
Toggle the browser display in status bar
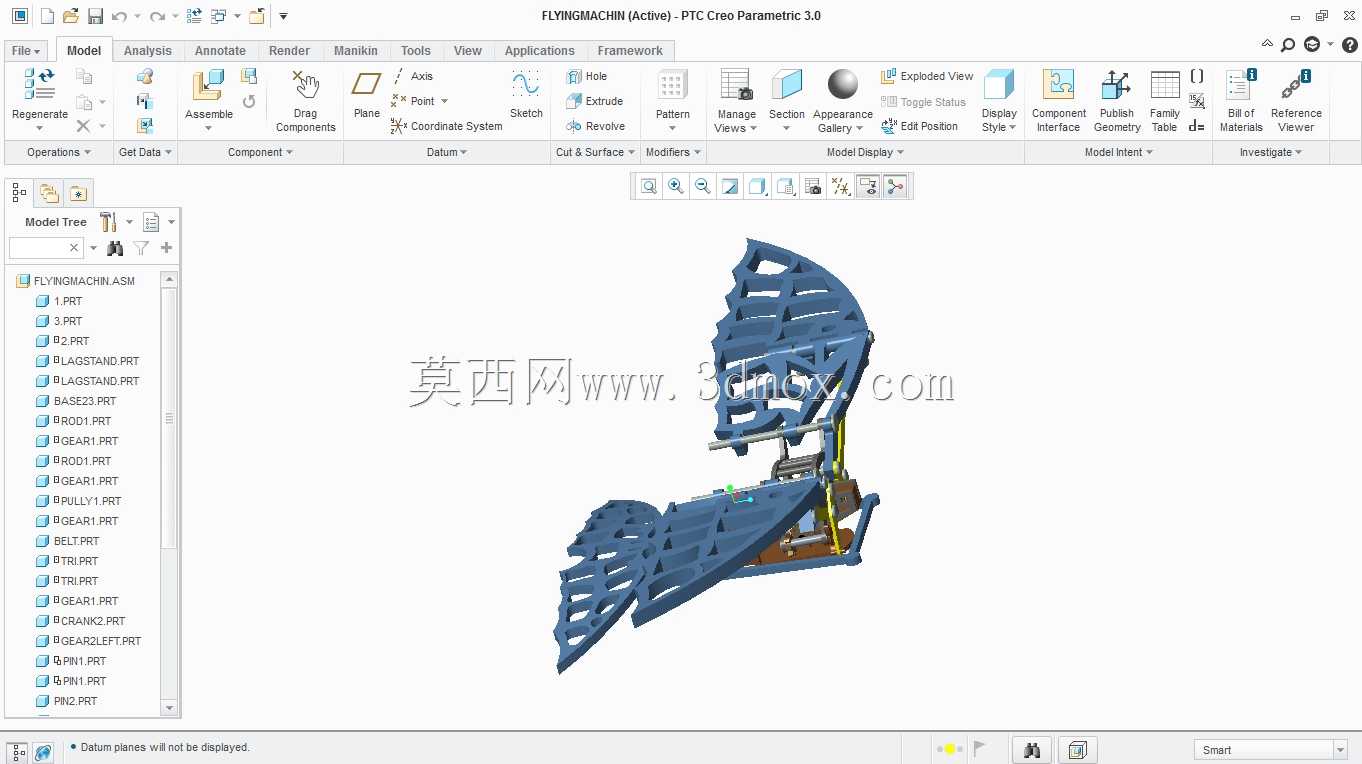[x=43, y=752]
